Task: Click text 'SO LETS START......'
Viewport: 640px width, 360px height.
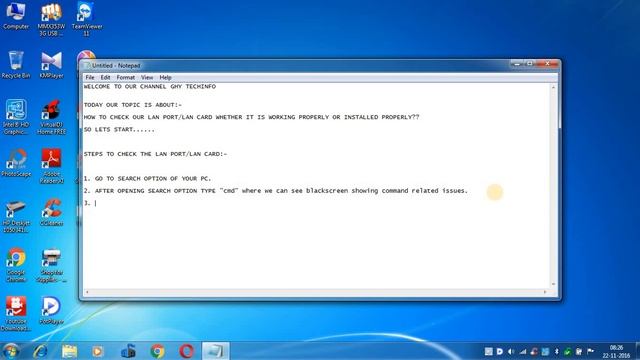Action: (x=119, y=129)
